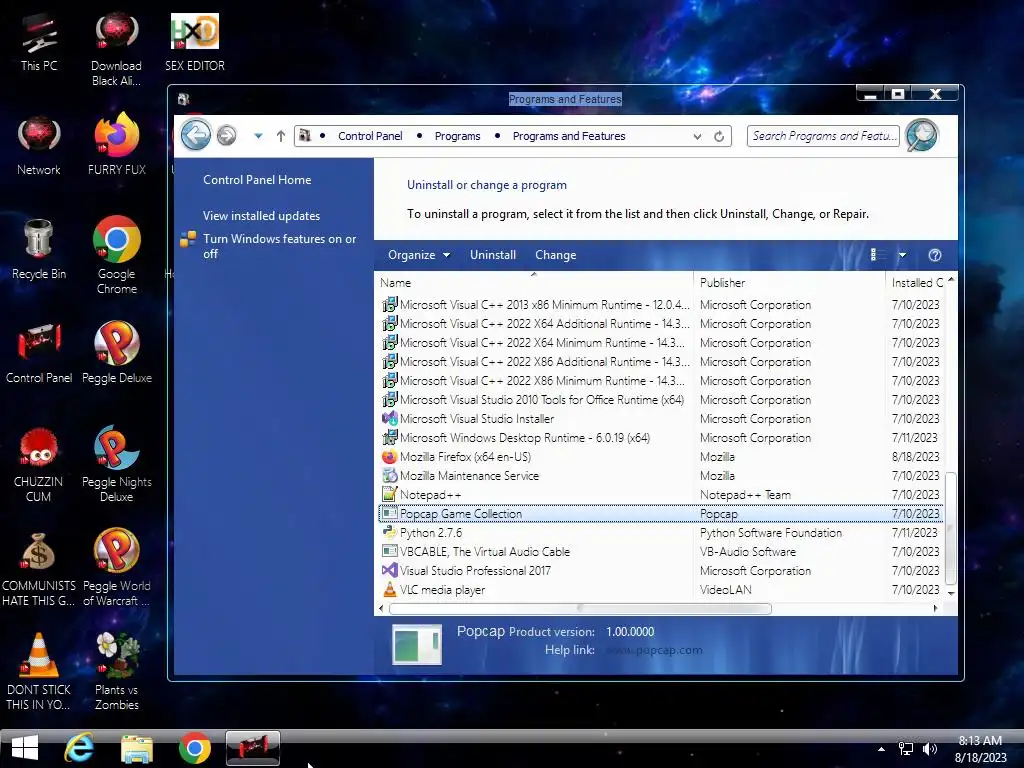The height and width of the screenshot is (768, 1024).
Task: Open COMMUNISTS HATE THIS G... money bag icon
Action: (39, 568)
